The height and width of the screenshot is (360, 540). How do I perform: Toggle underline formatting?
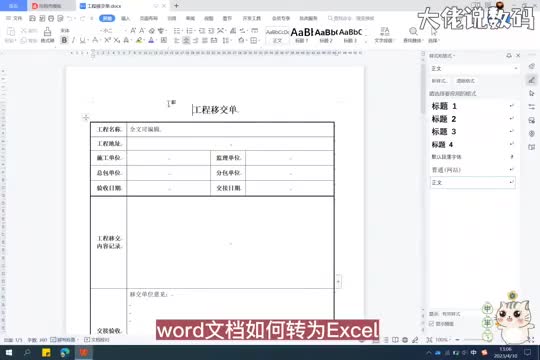tap(83, 40)
